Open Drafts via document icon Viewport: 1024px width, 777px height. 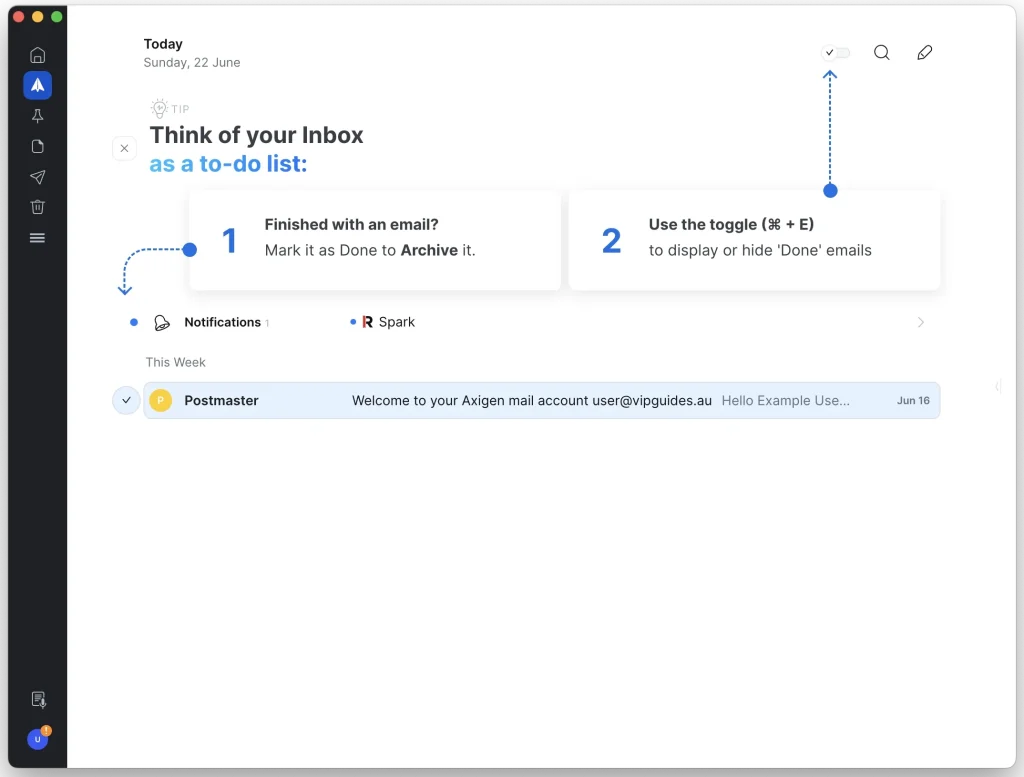[x=38, y=147]
